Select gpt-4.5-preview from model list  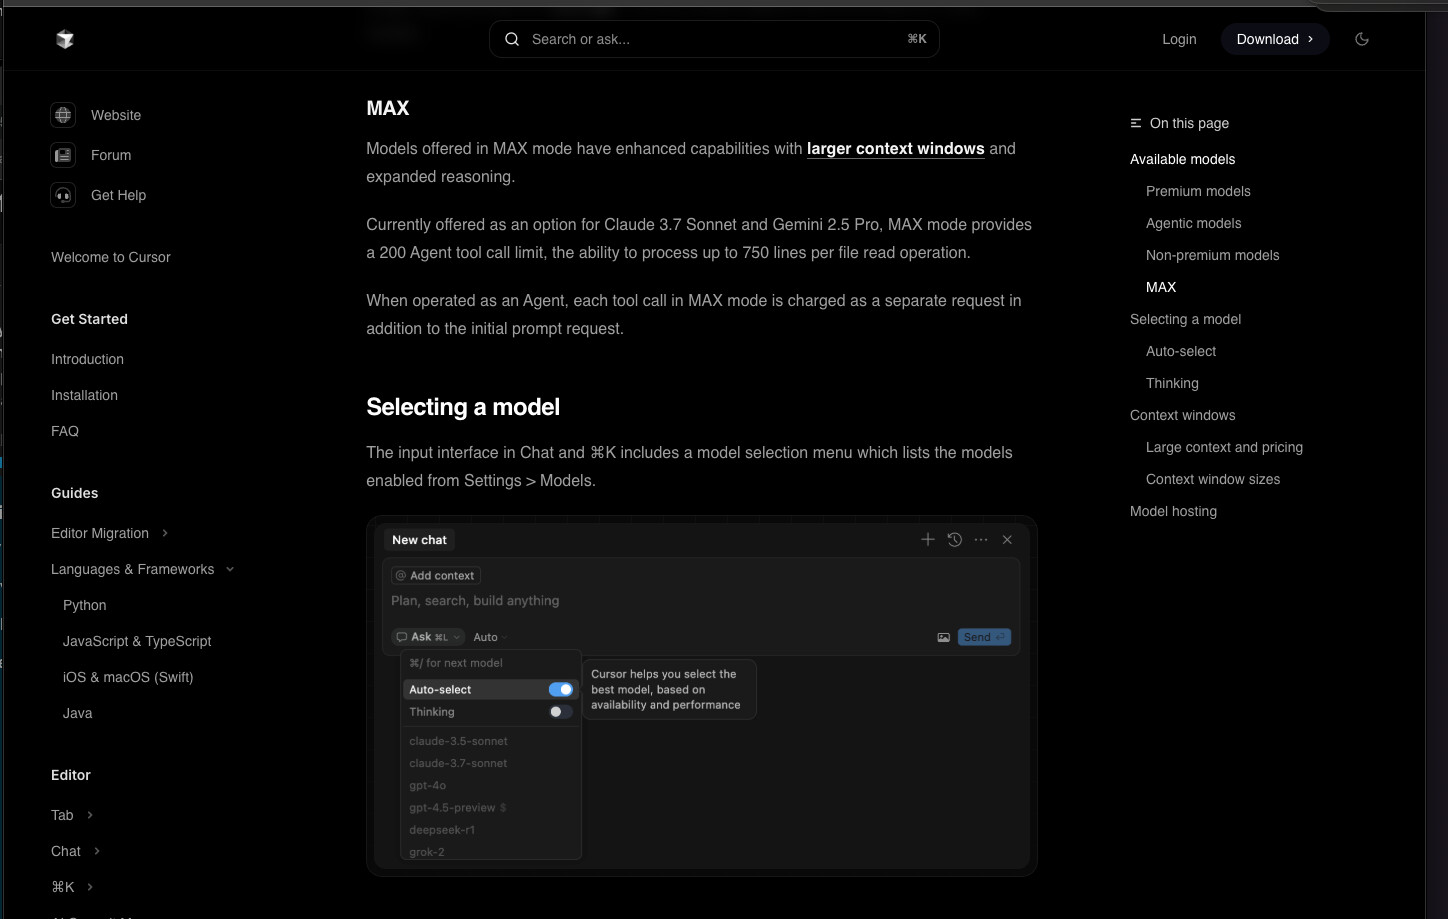(x=457, y=807)
